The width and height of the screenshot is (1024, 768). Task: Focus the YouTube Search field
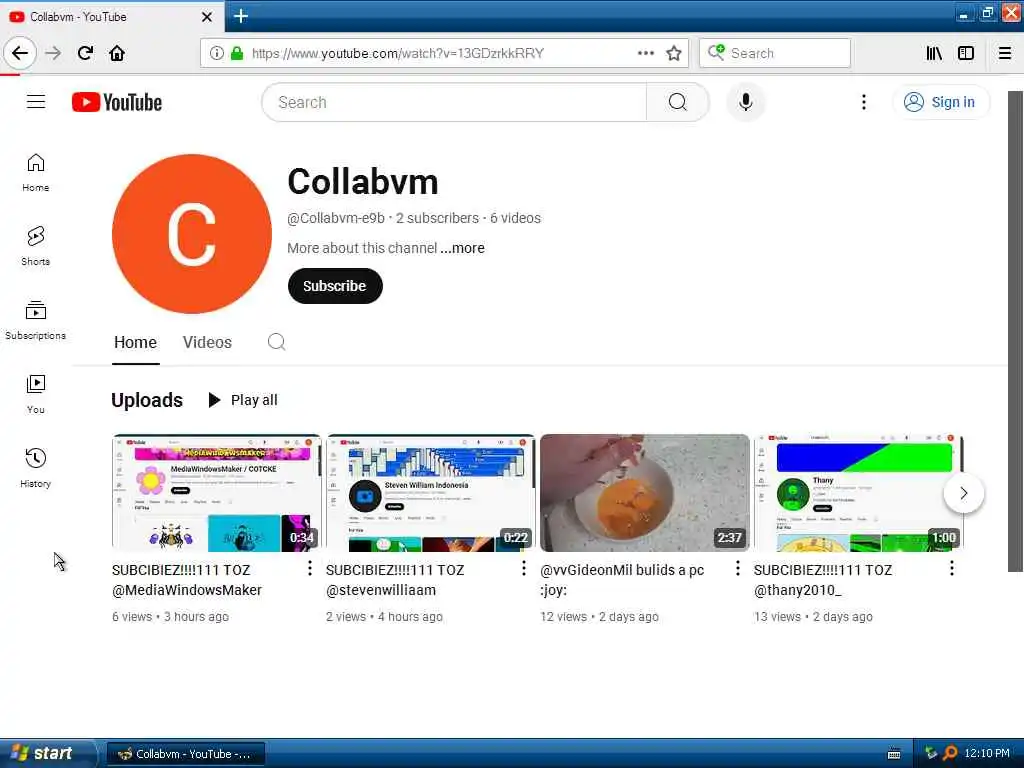point(455,102)
